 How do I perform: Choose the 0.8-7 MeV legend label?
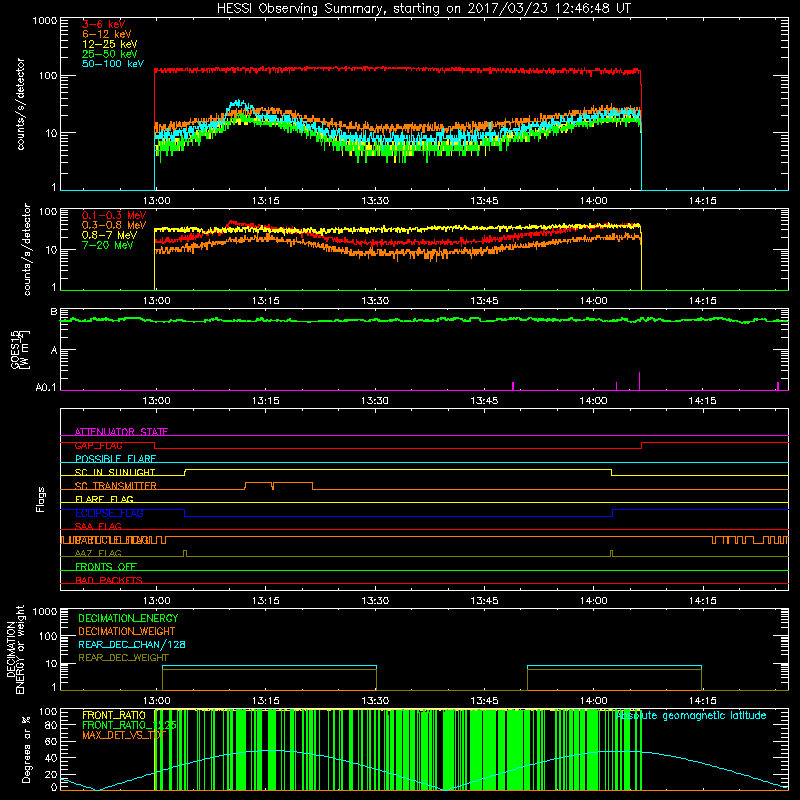[x=110, y=235]
